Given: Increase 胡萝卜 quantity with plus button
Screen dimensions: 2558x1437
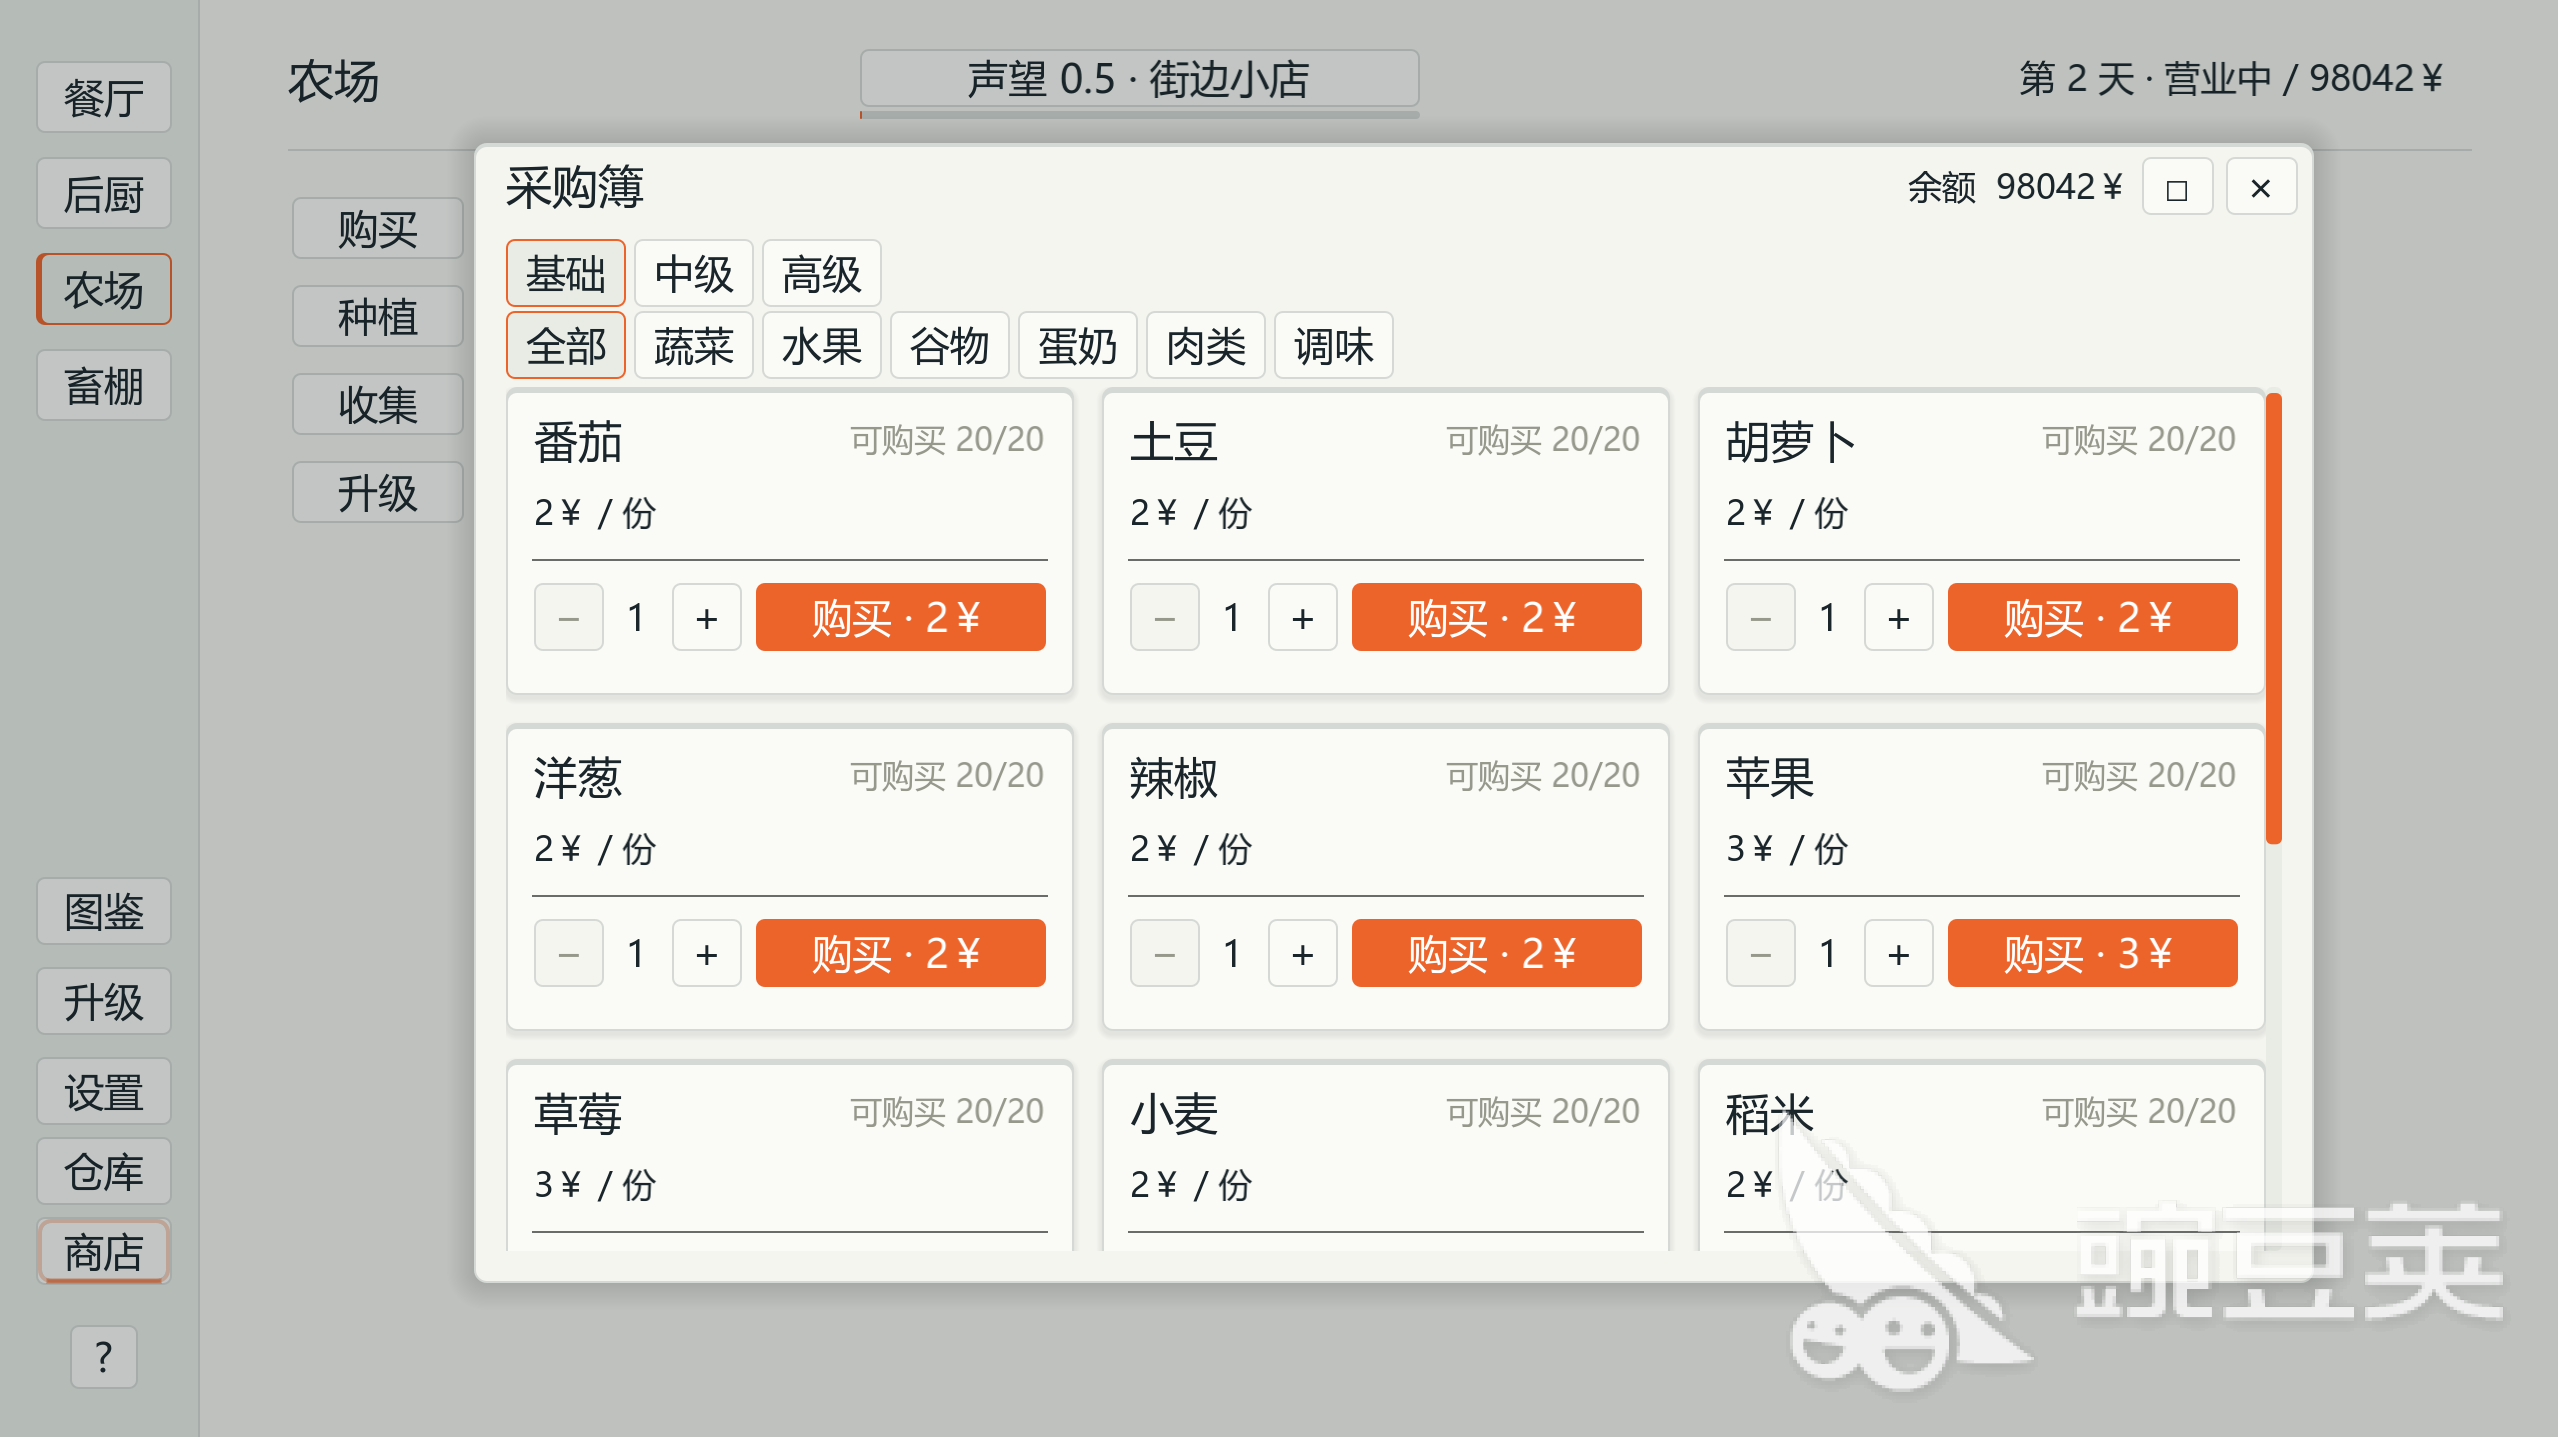Looking at the screenshot, I should click(1898, 618).
